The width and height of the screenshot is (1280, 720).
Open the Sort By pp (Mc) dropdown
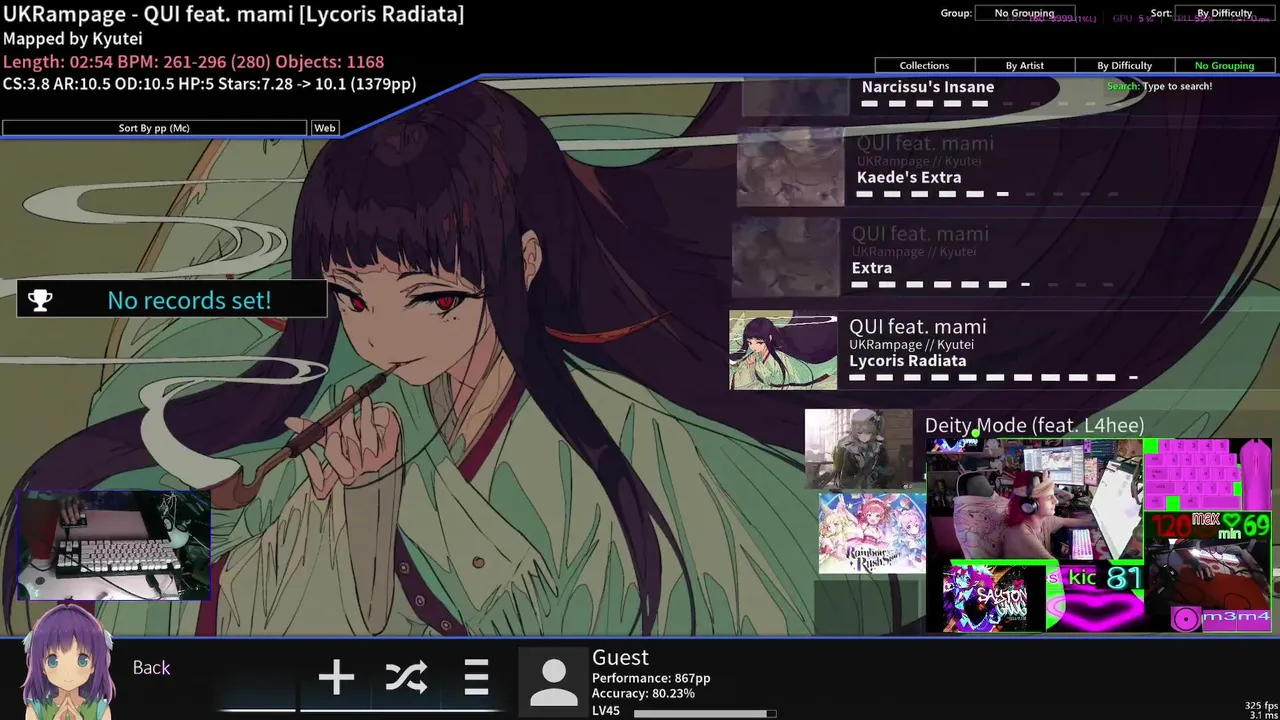154,128
